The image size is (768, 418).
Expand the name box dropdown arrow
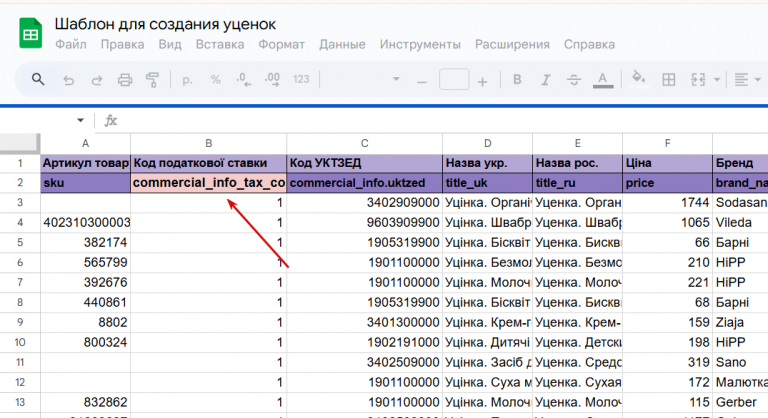point(80,120)
